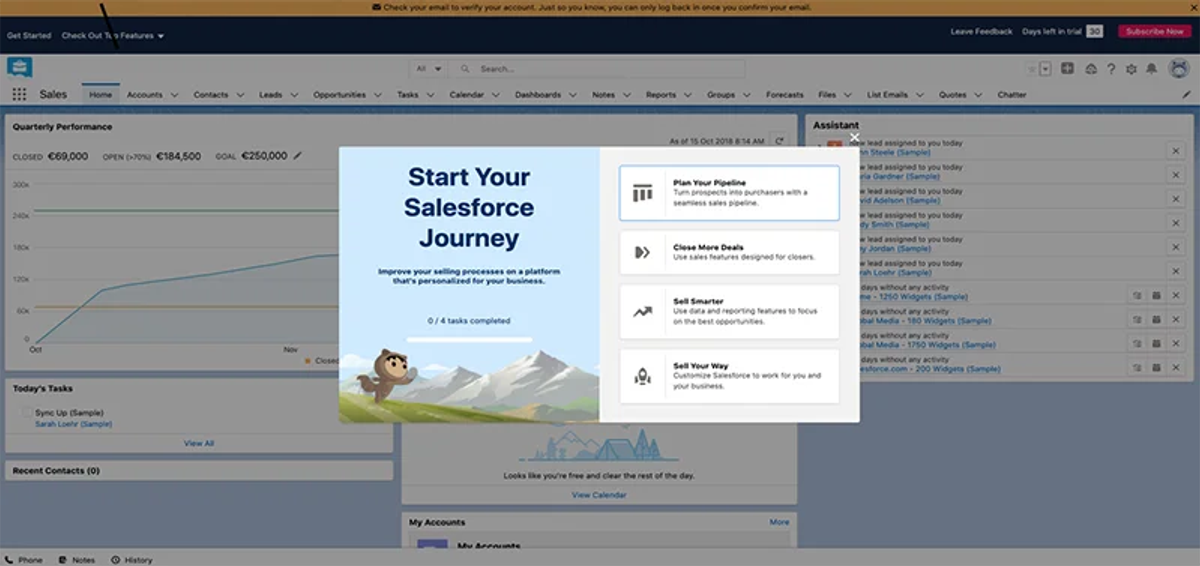The height and width of the screenshot is (566, 1200).
Task: Create a task for 1250 Widgets opportunity
Action: point(1137,295)
